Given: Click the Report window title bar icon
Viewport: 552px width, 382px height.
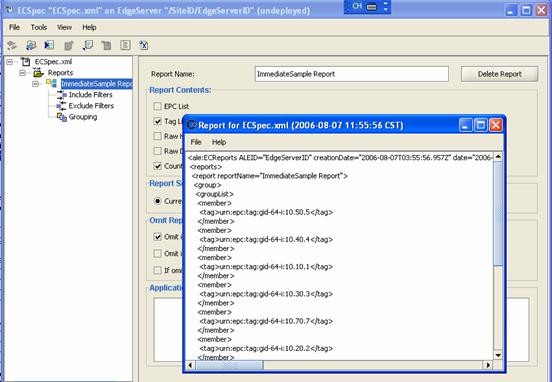Looking at the screenshot, I should 192,125.
